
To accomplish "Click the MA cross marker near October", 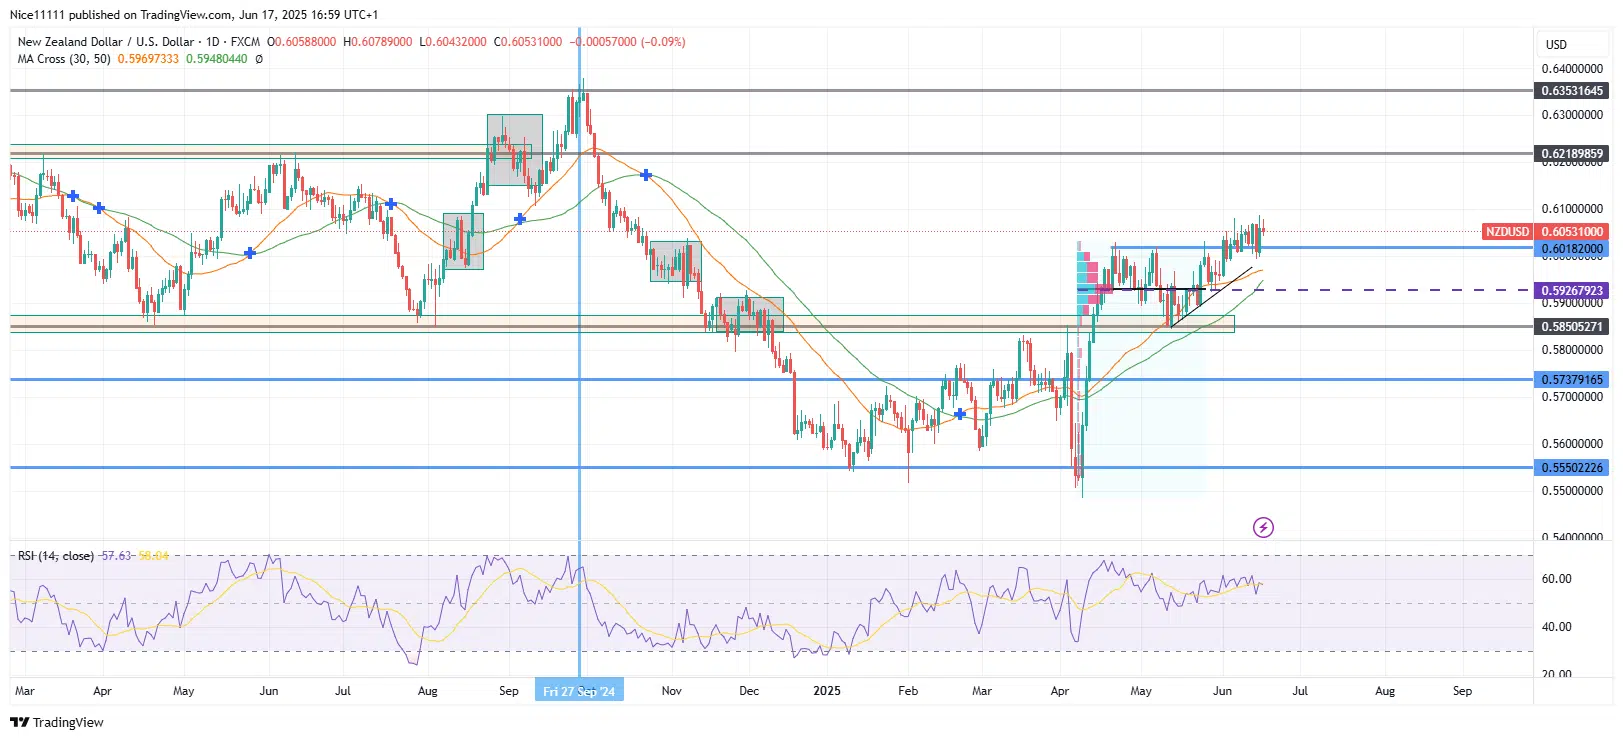I will click(x=647, y=175).
